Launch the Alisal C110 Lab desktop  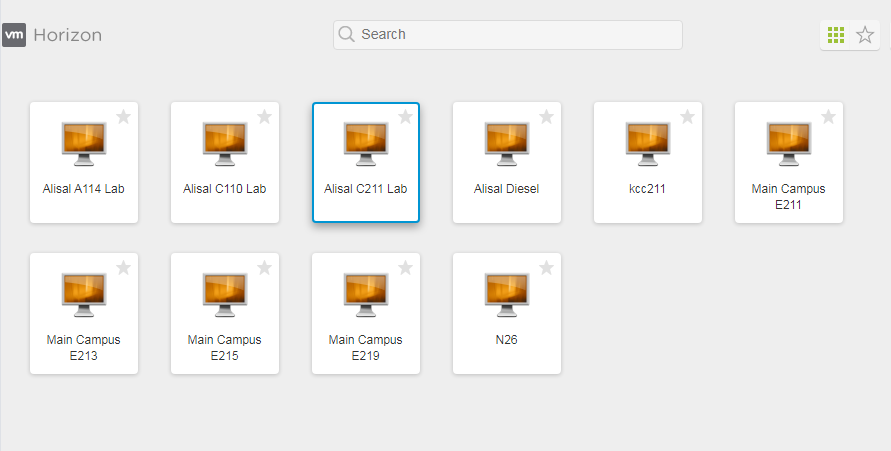click(225, 144)
